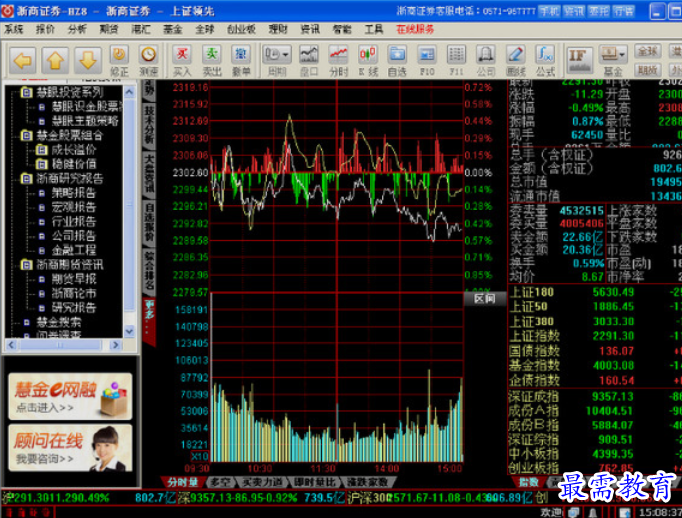The image size is (682, 518).
Task: Open 金融工程 in the tree
Action: 74,250
